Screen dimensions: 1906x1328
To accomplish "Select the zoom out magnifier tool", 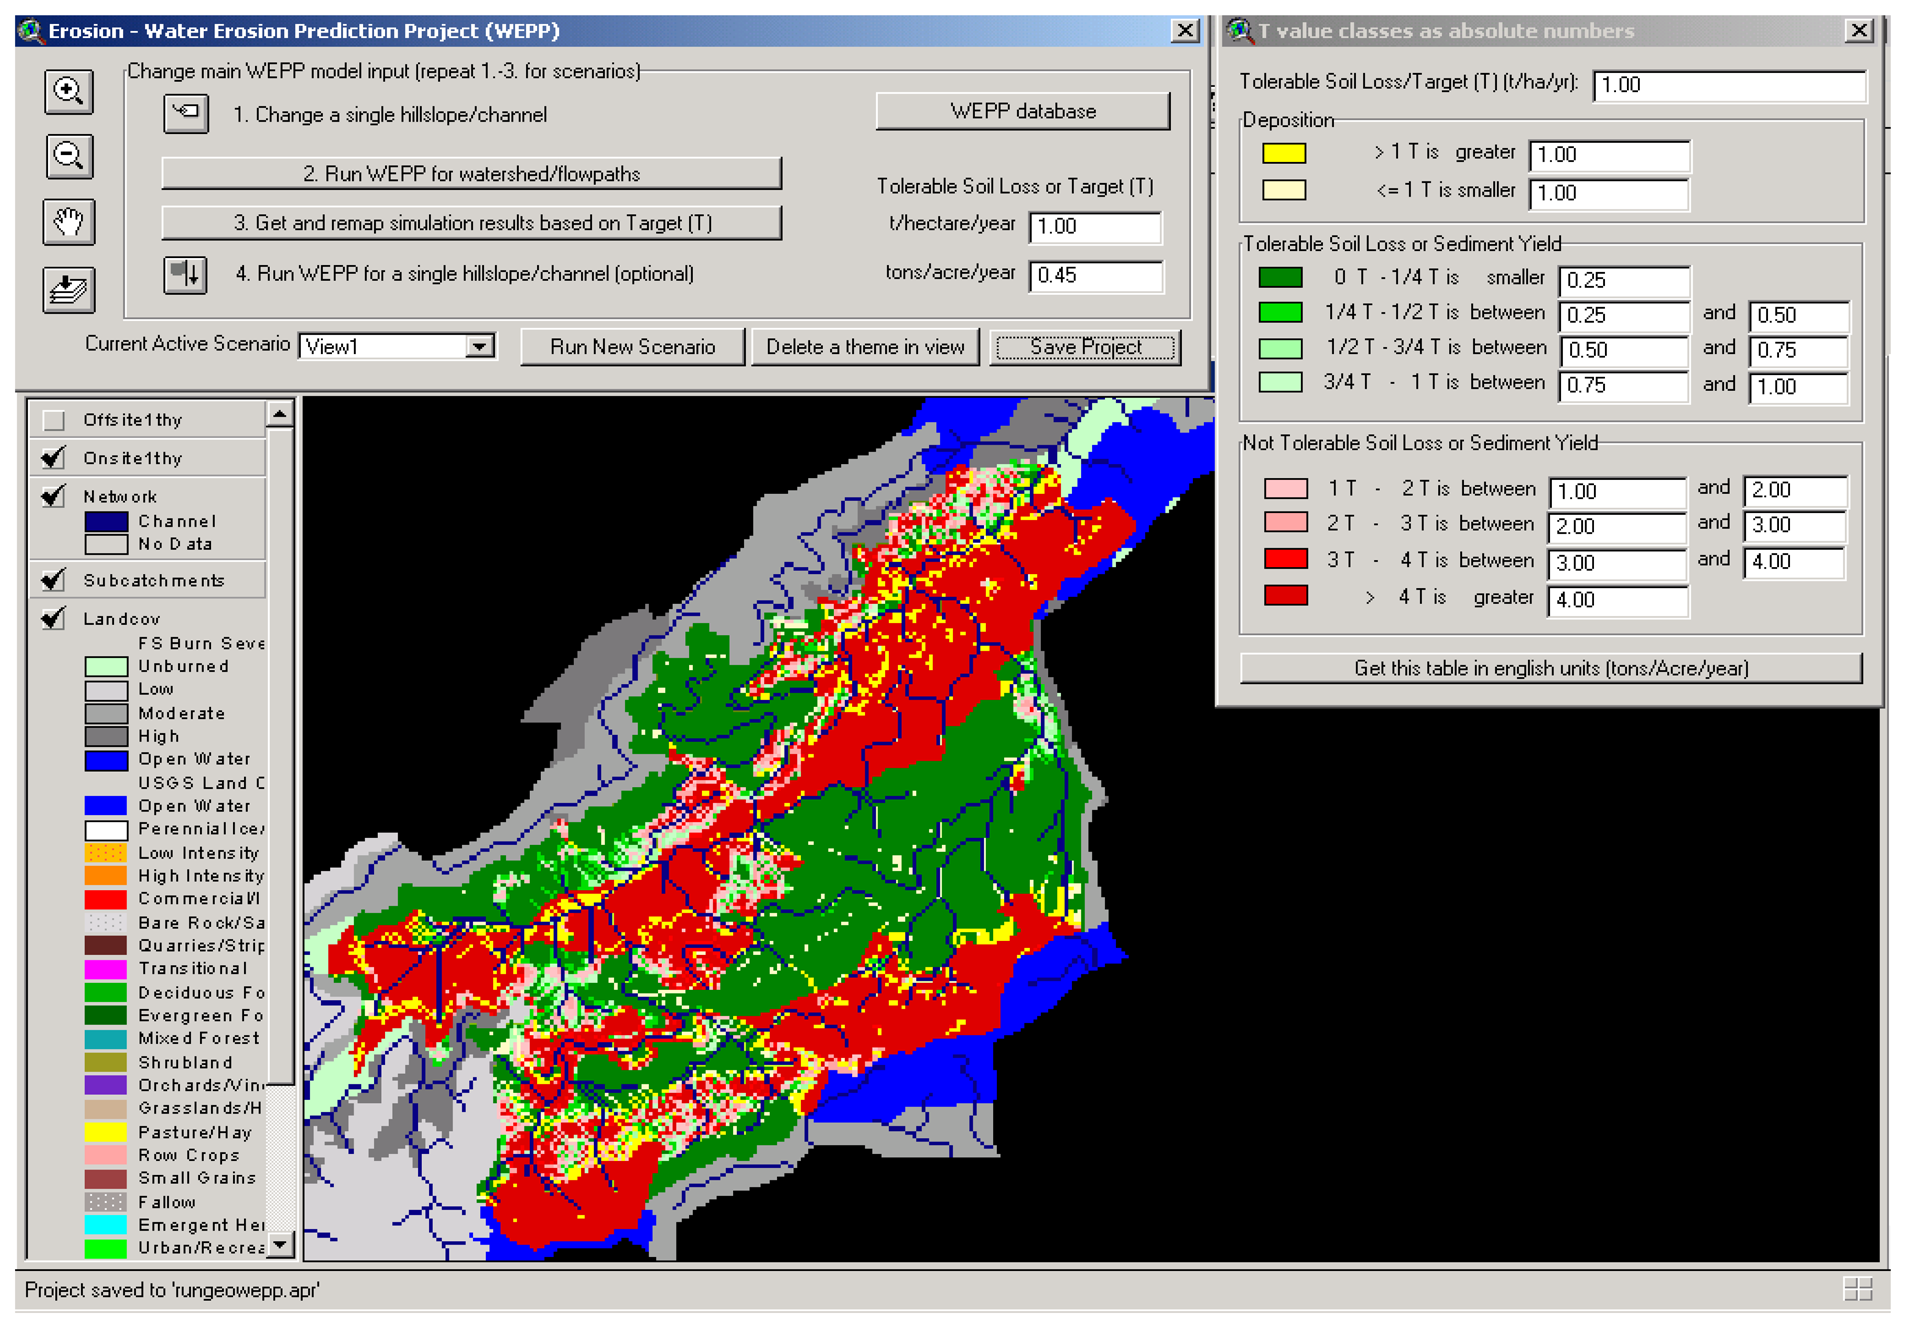I will click(x=68, y=156).
